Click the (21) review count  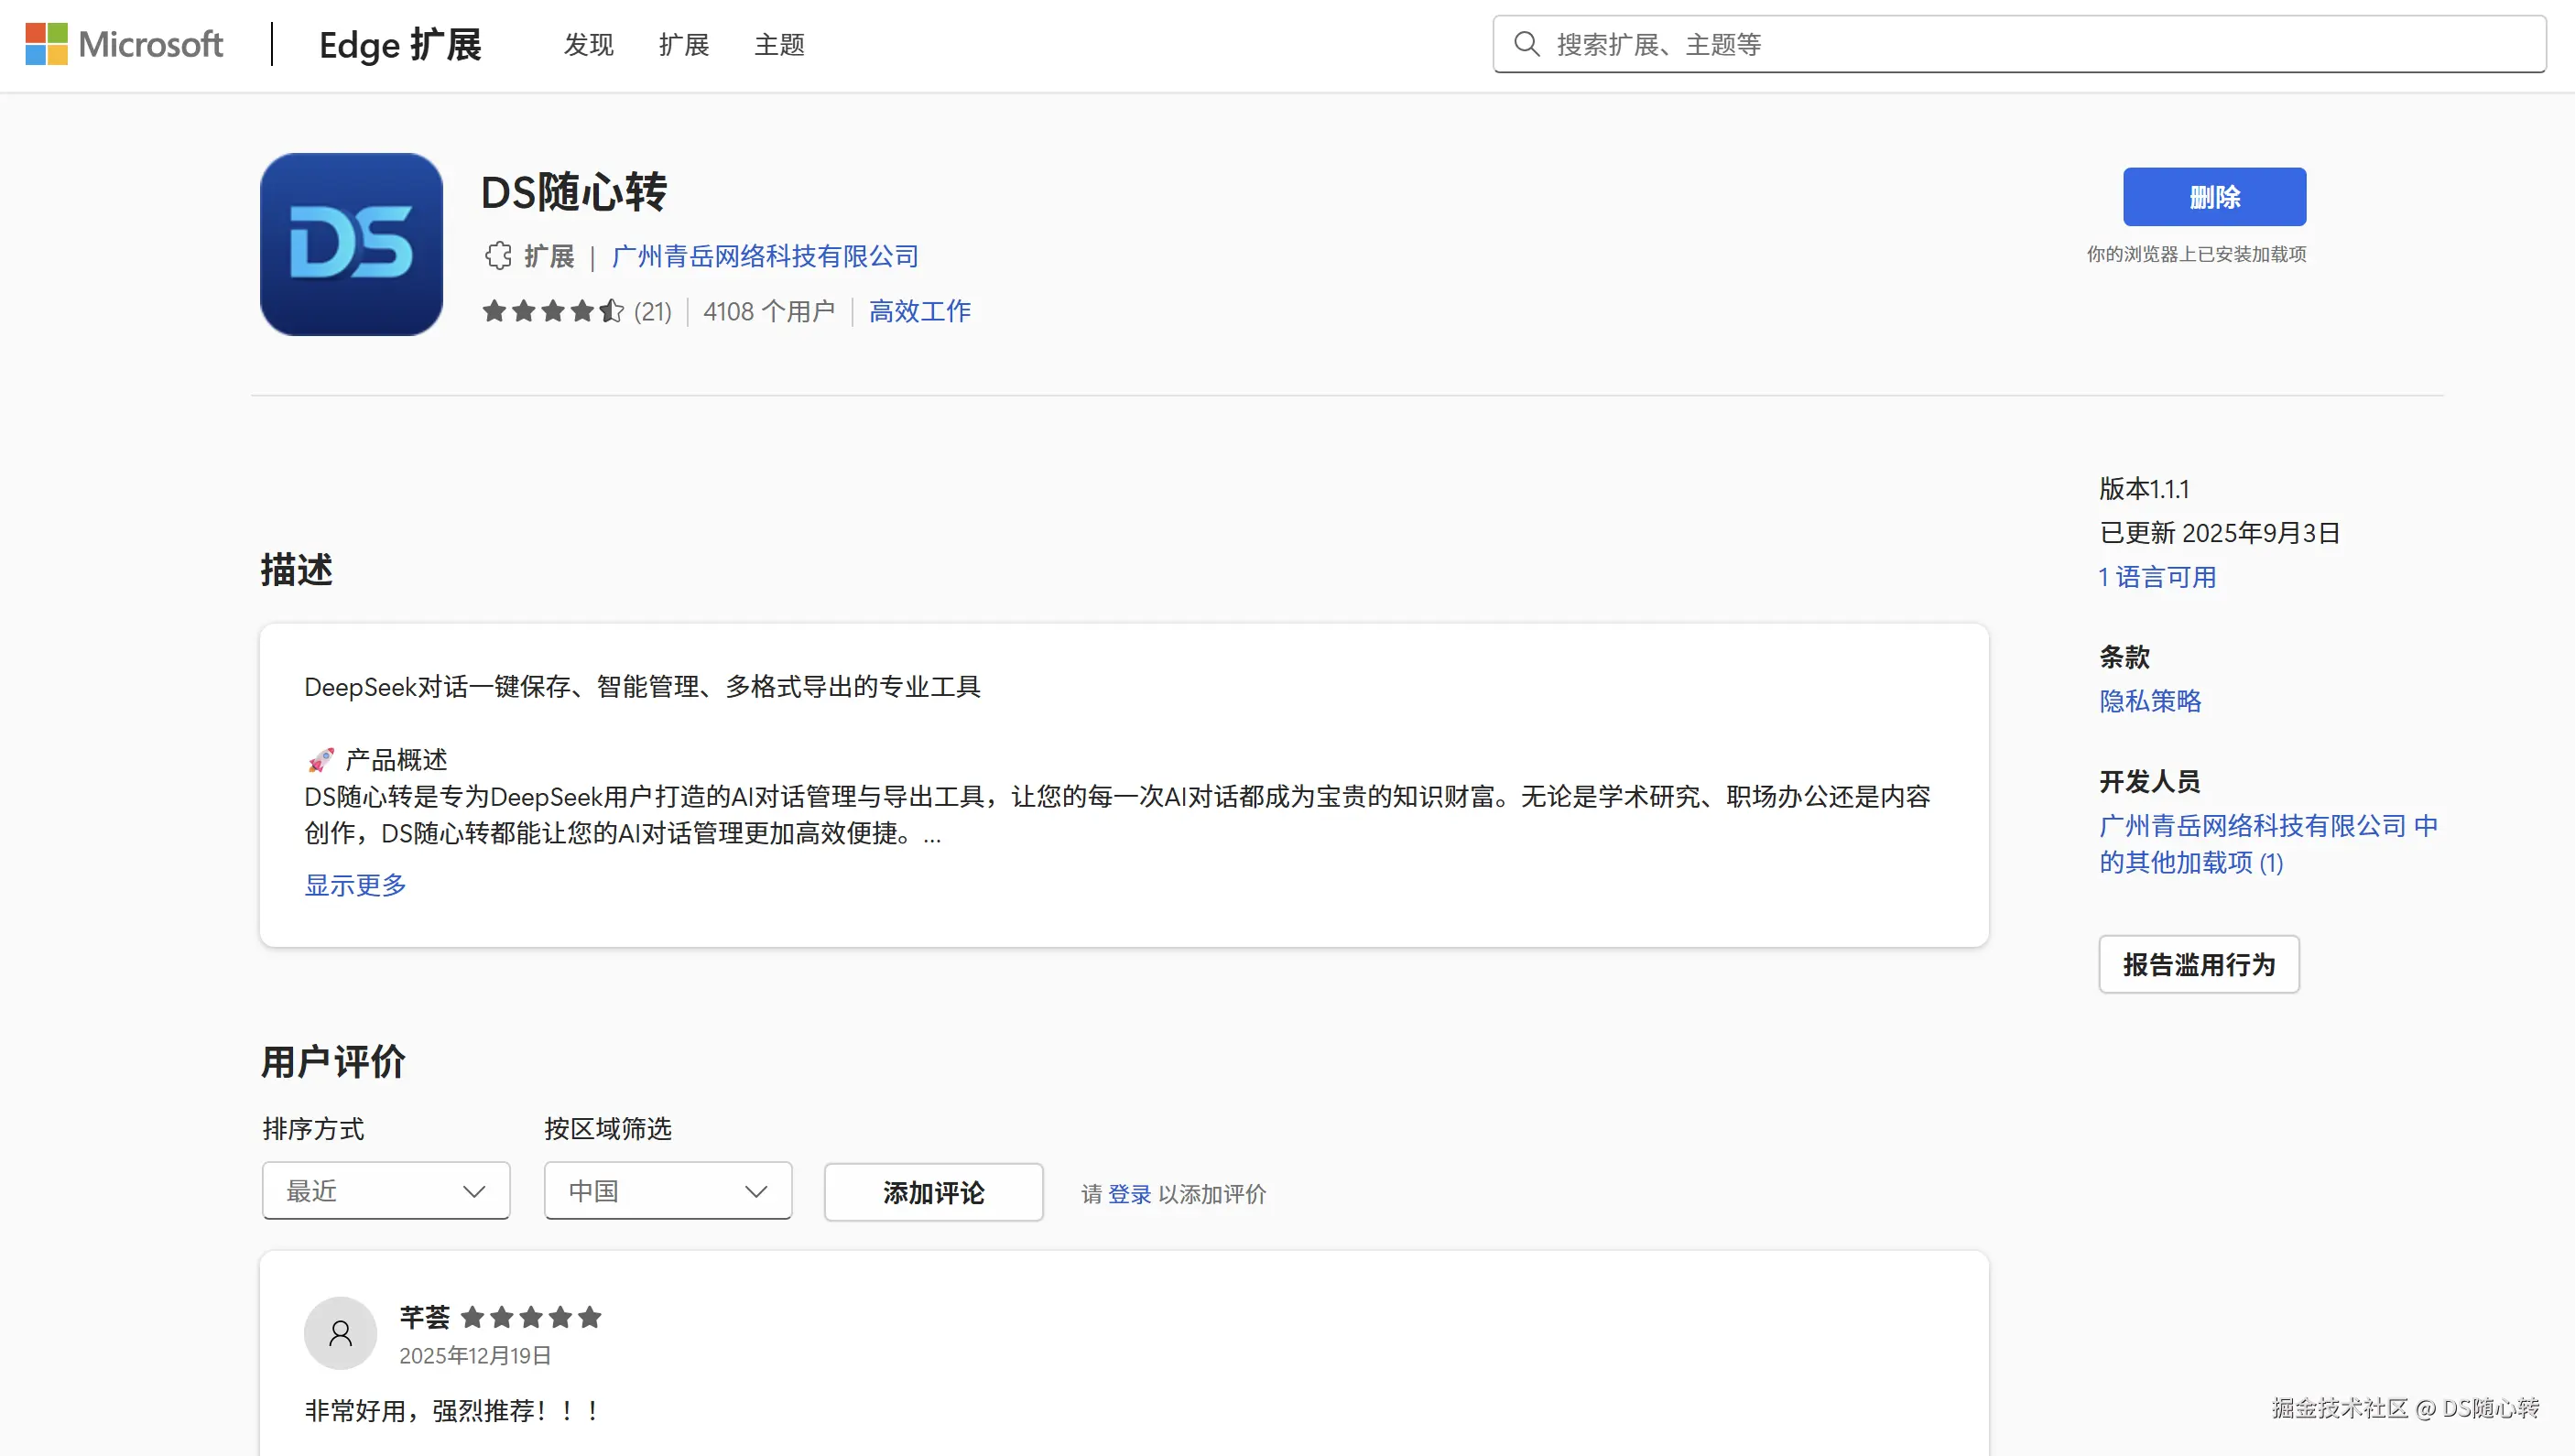pyautogui.click(x=653, y=312)
